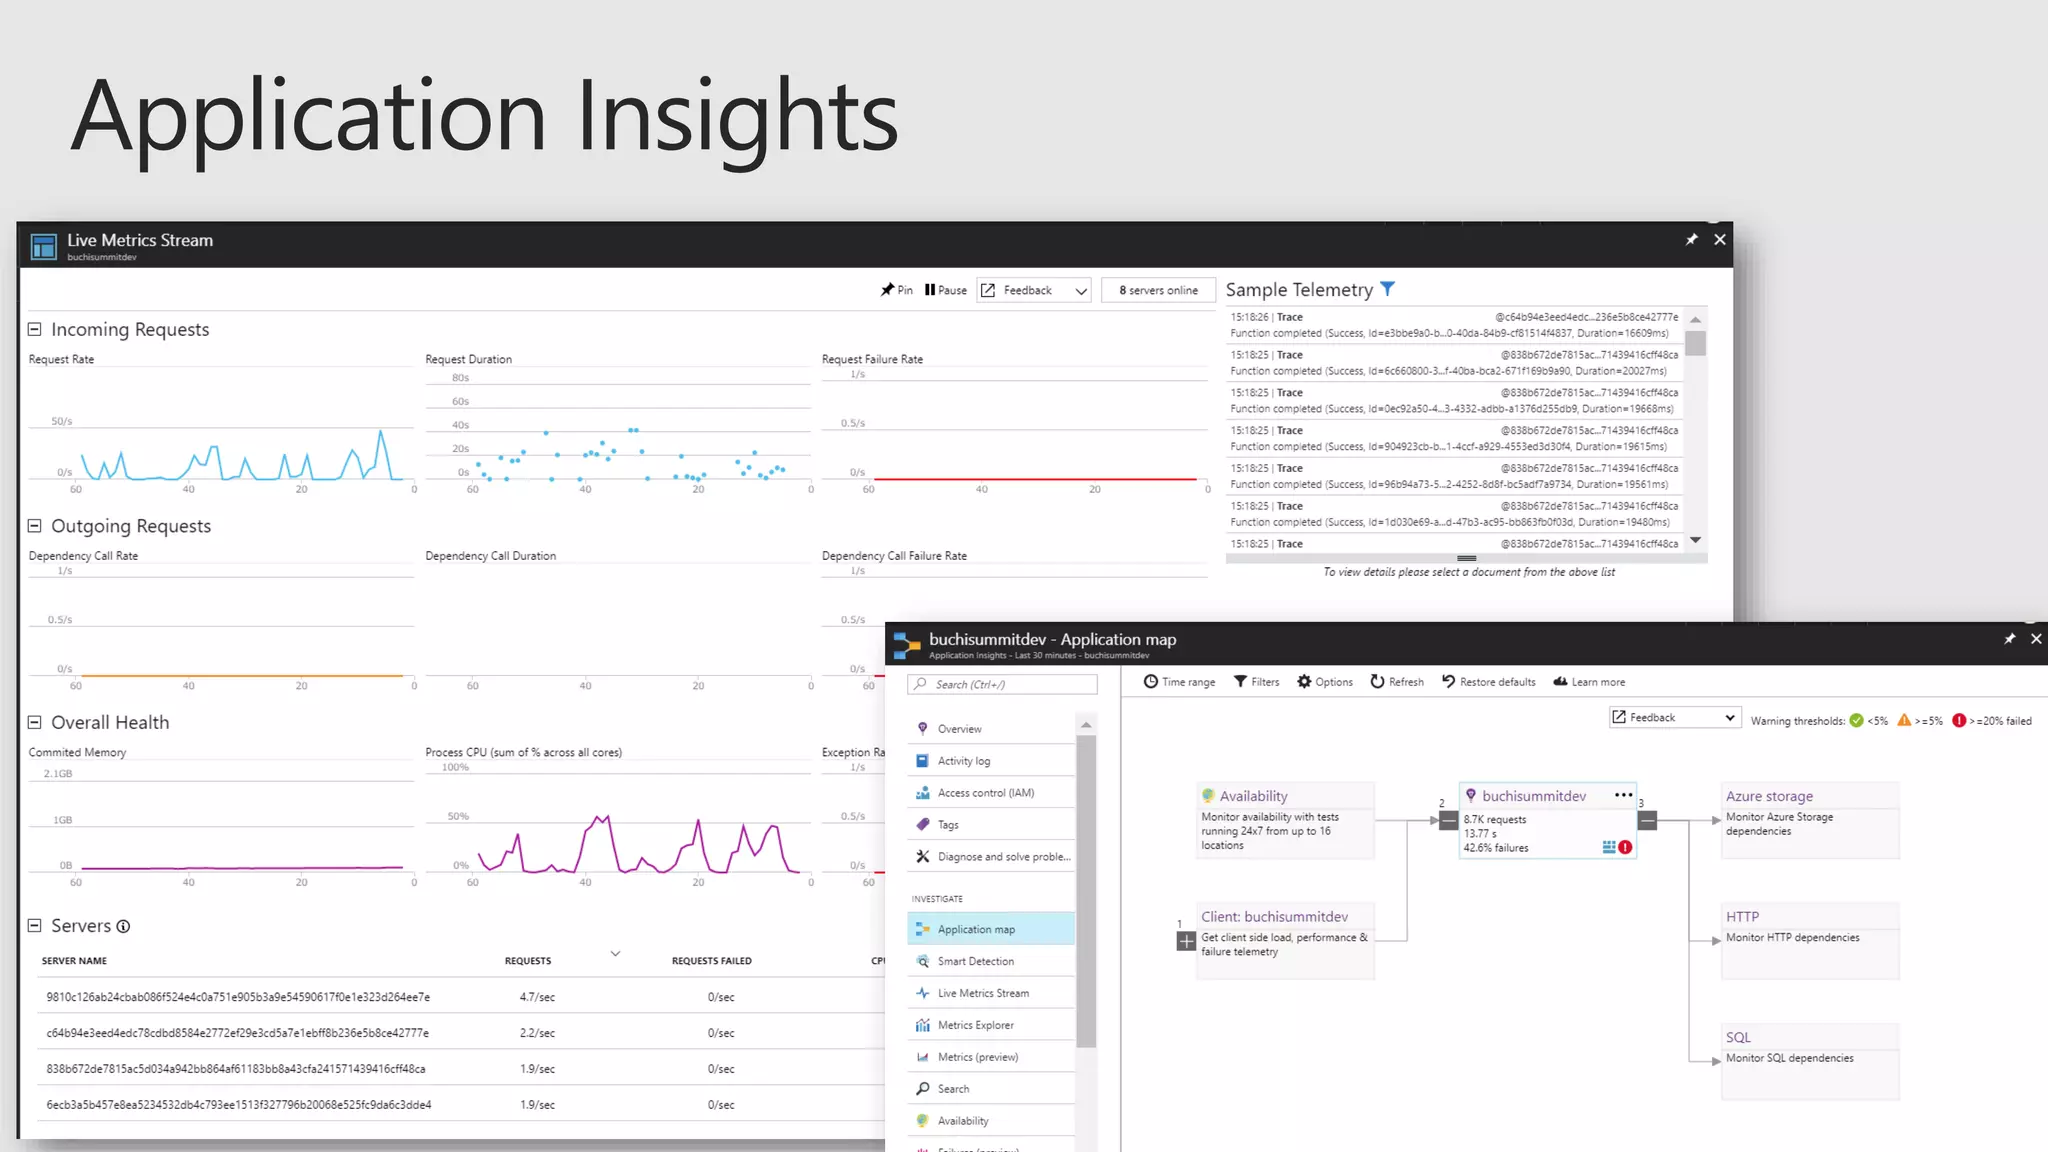Open the buchisummitdev node ellipsis menu
Screen dimensions: 2048x1152
coord(1623,795)
